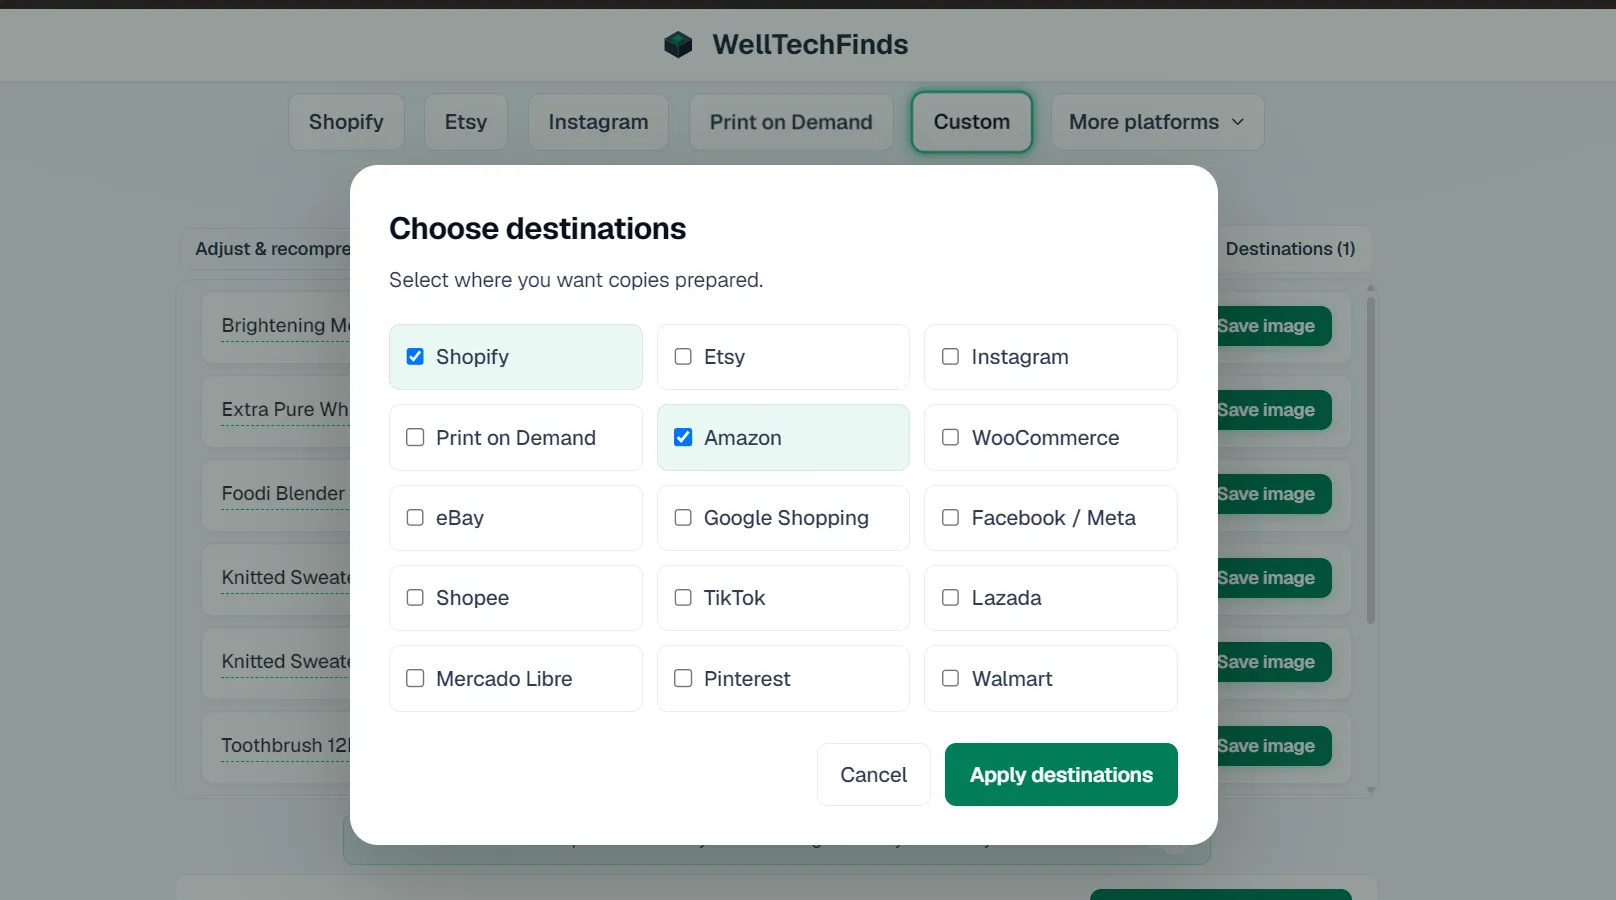Tick the Google Shopping checkbox
1616x900 pixels.
[x=683, y=517]
